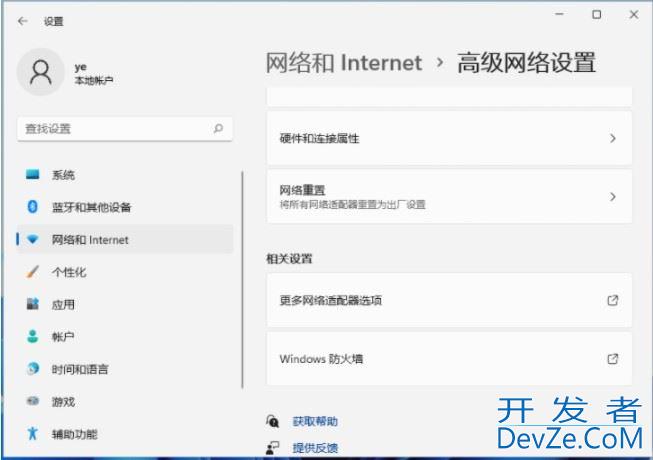Click the 提供反馈 link
653x460 pixels.
click(315, 448)
